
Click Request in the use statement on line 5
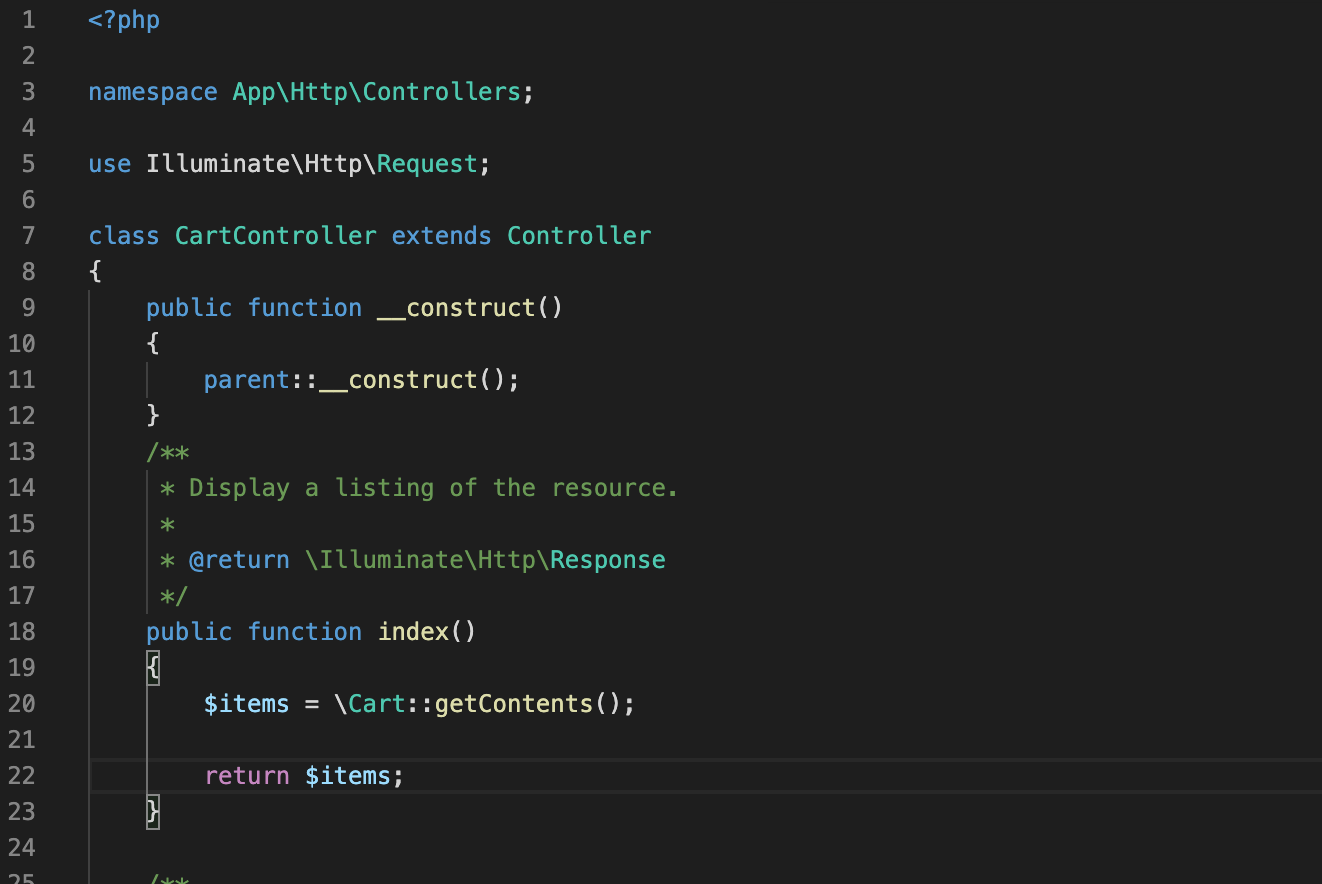(427, 164)
